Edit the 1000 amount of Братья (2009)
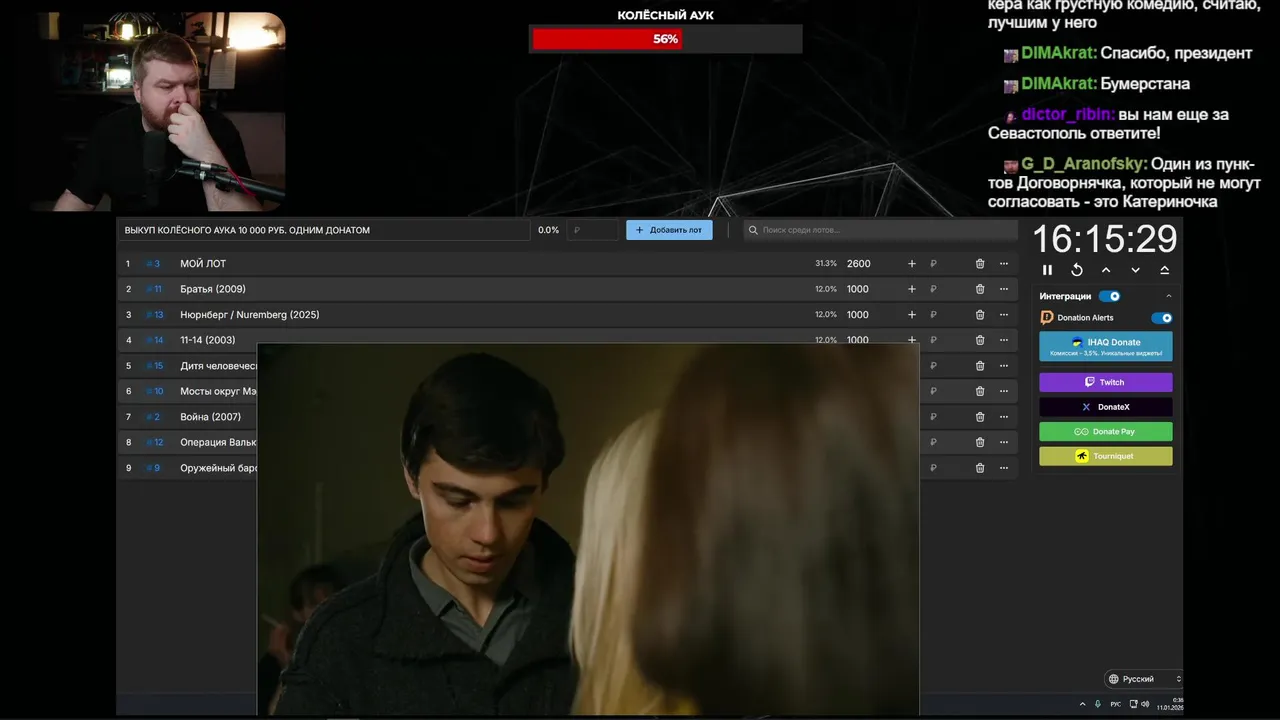The width and height of the screenshot is (1280, 720). [858, 289]
